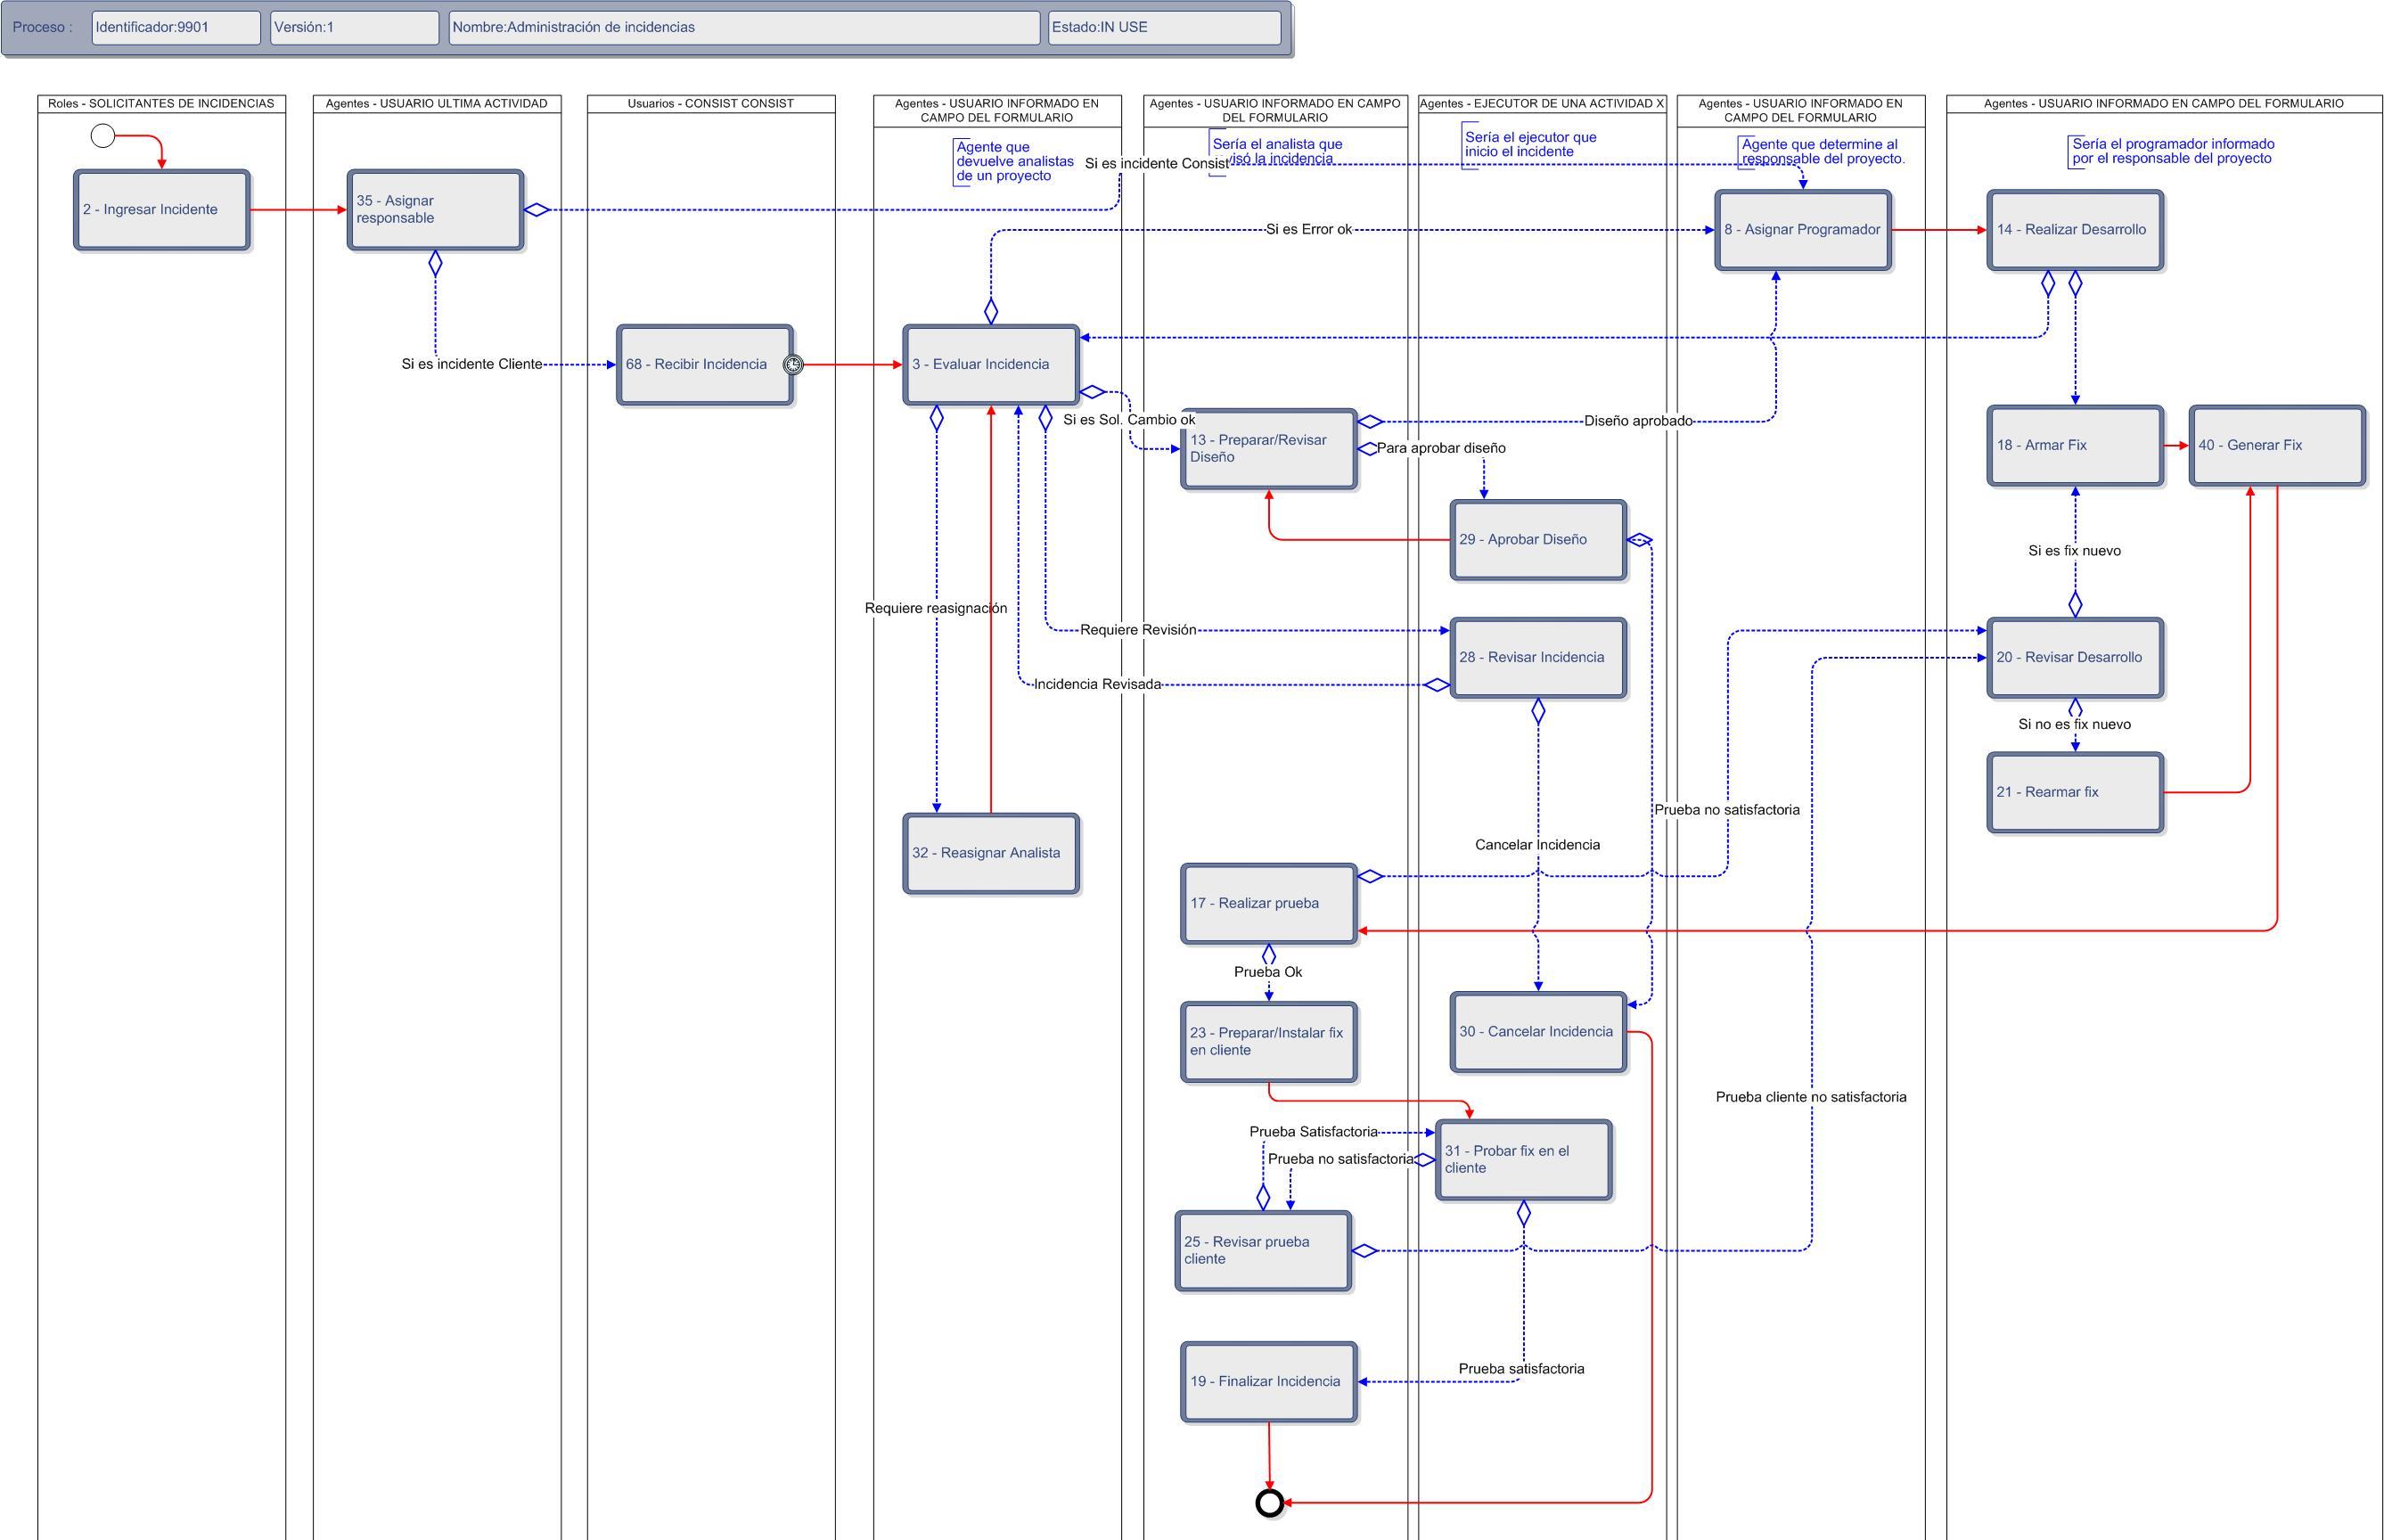Click diamond connector above '3 - Evaluar Incidencia'
Viewport: 2384px width, 1540px height.
(991, 311)
